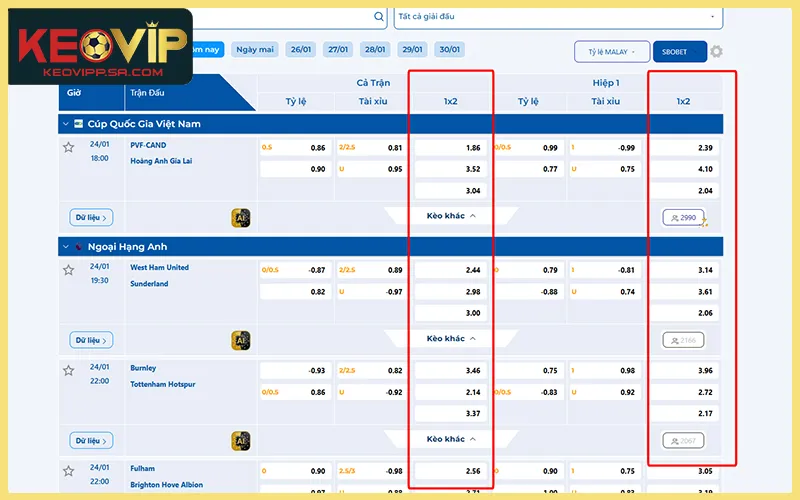This screenshot has width=800, height=500.
Task: Open AI analysis icon for West Ham match
Action: [x=241, y=340]
